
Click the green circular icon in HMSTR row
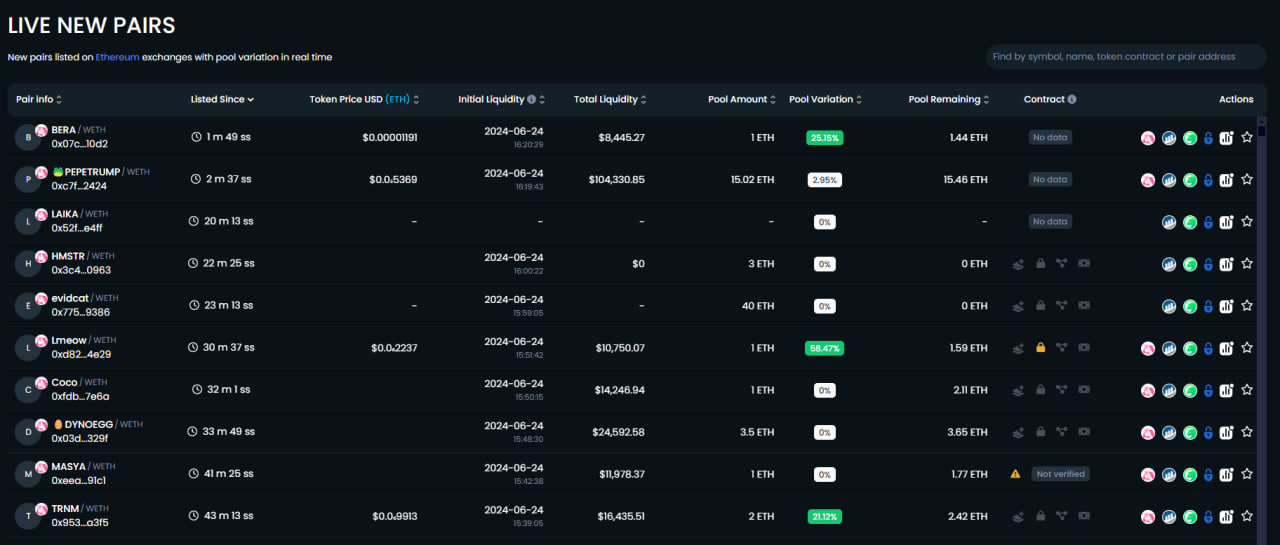tap(1190, 264)
